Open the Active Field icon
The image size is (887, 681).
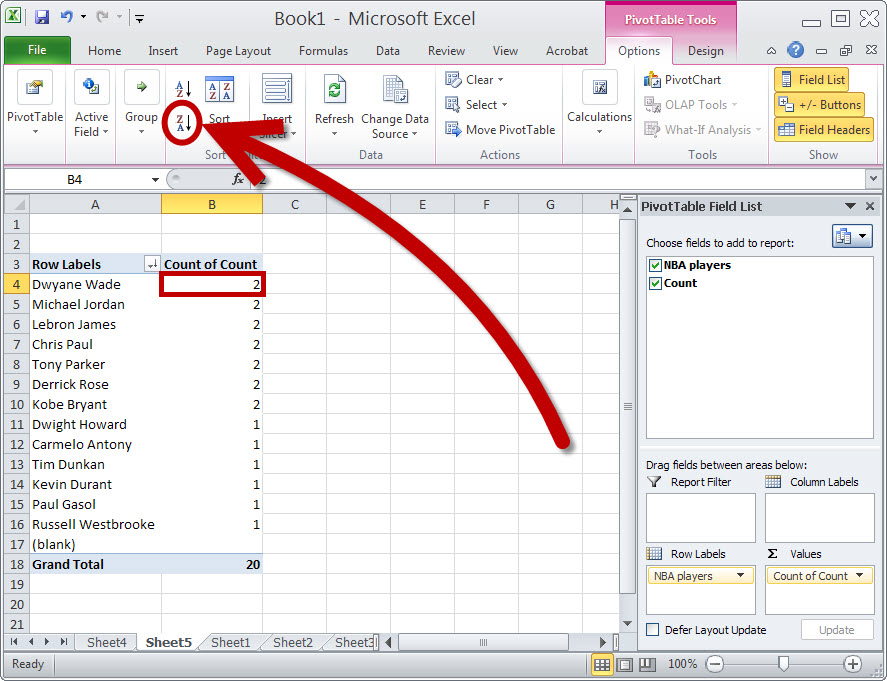91,87
